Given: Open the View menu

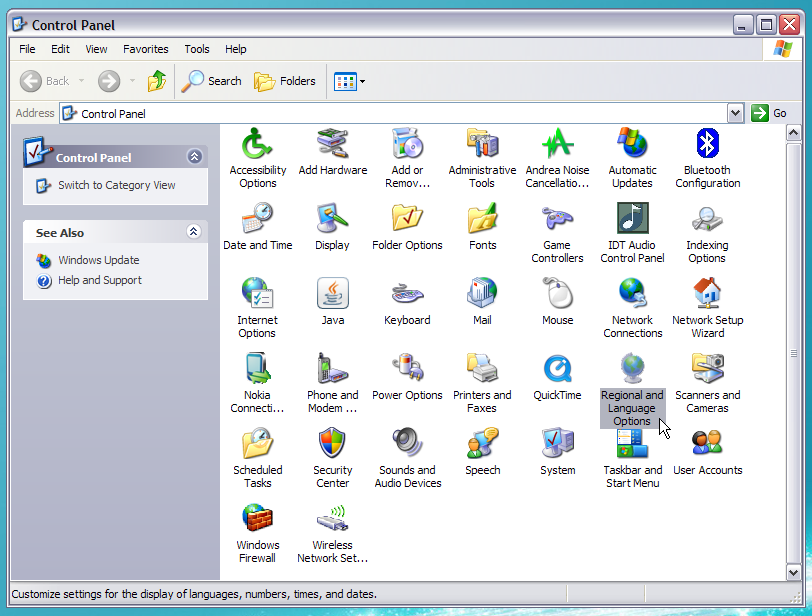Looking at the screenshot, I should pos(96,49).
